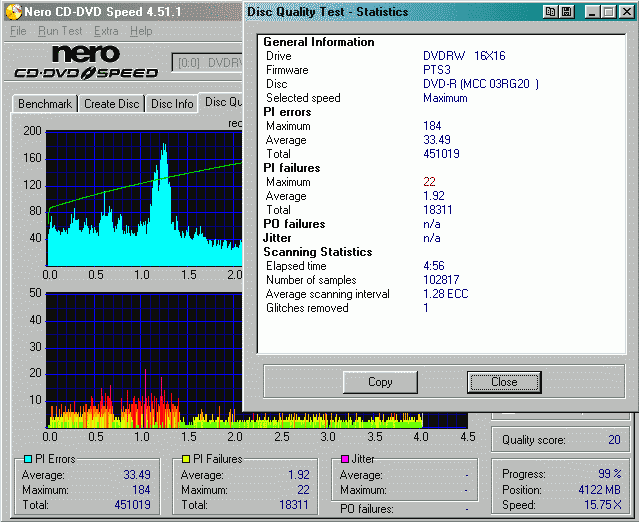Click the magenta Jitter color swatch

click(x=345, y=459)
